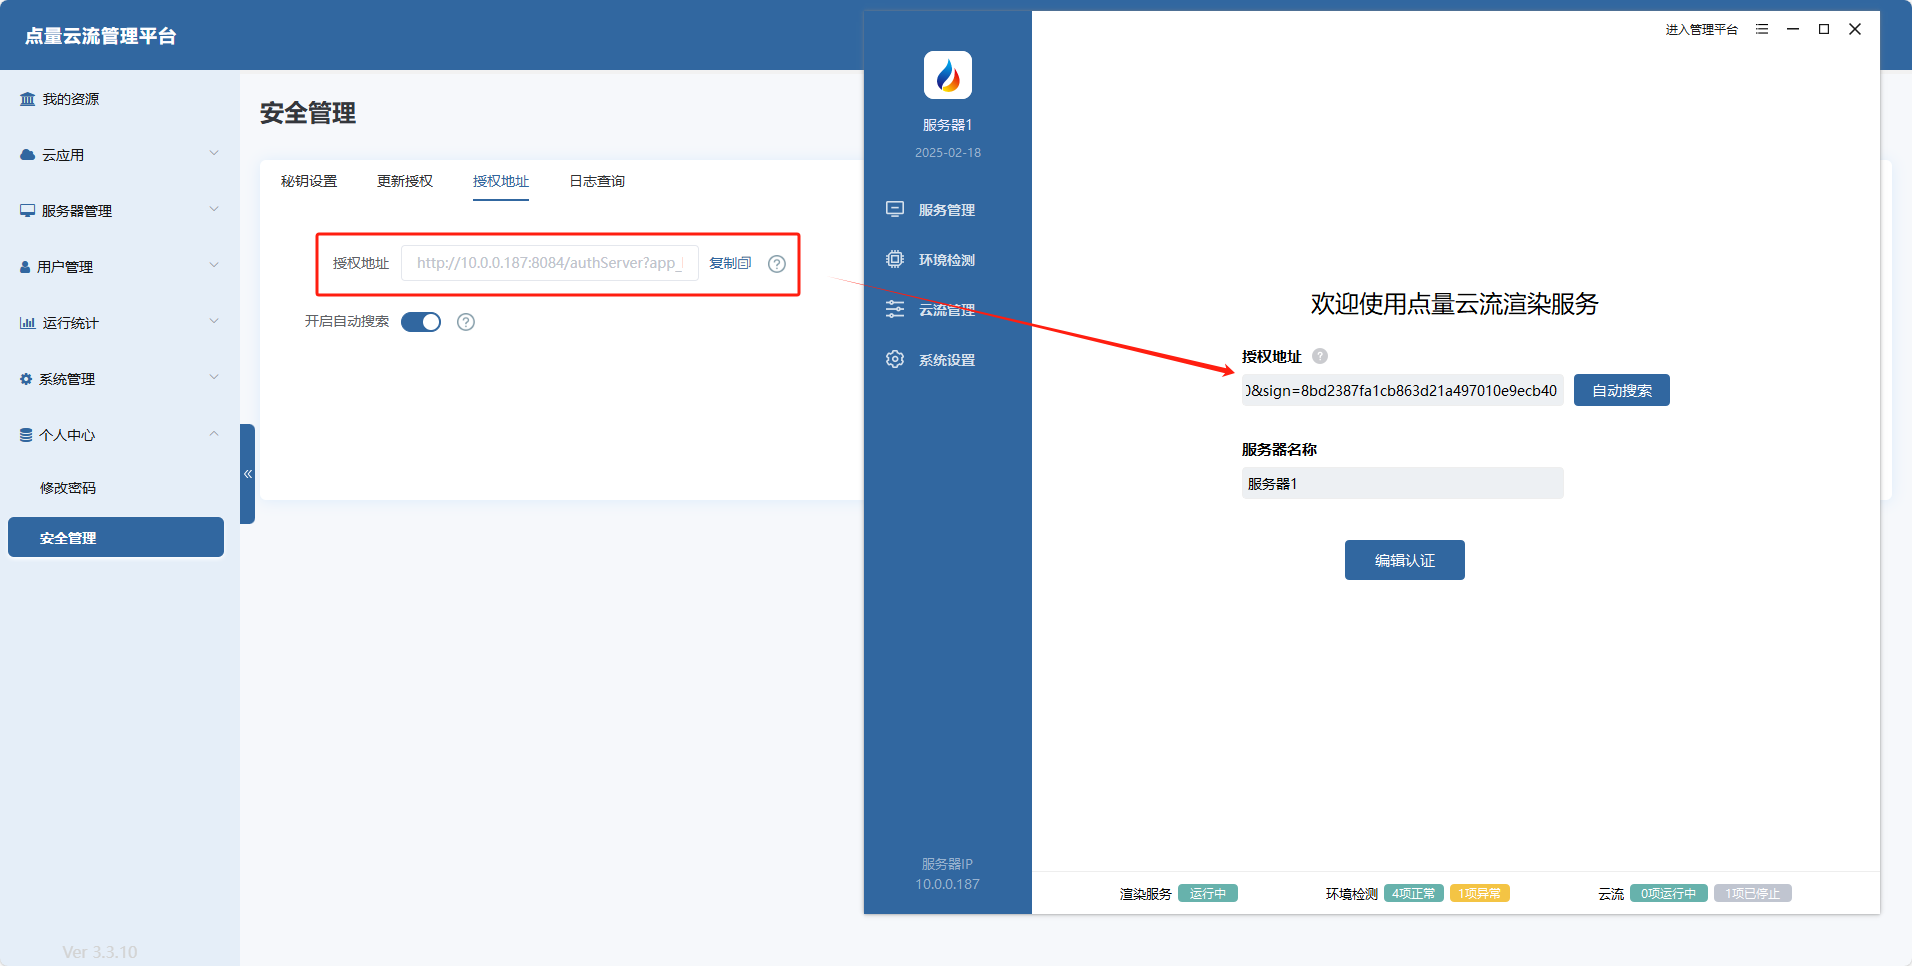
Task: Collapse the 个人中心 section chevron
Action: pyautogui.click(x=214, y=434)
